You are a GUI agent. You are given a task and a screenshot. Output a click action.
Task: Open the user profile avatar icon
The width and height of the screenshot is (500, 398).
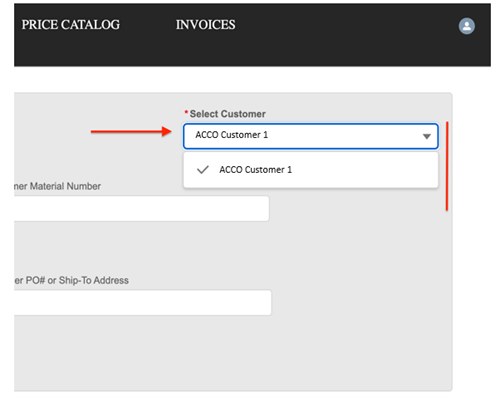(467, 26)
